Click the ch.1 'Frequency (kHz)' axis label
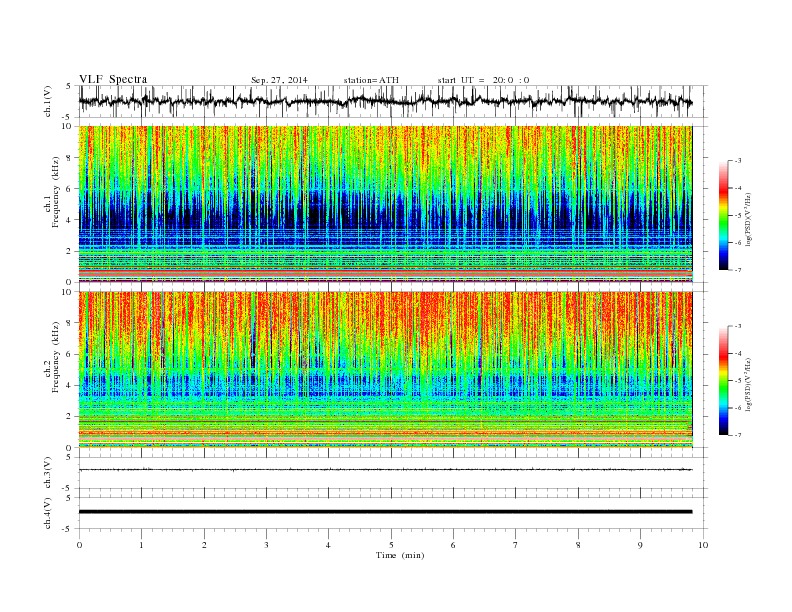The height and width of the screenshot is (612, 792). (x=56, y=192)
